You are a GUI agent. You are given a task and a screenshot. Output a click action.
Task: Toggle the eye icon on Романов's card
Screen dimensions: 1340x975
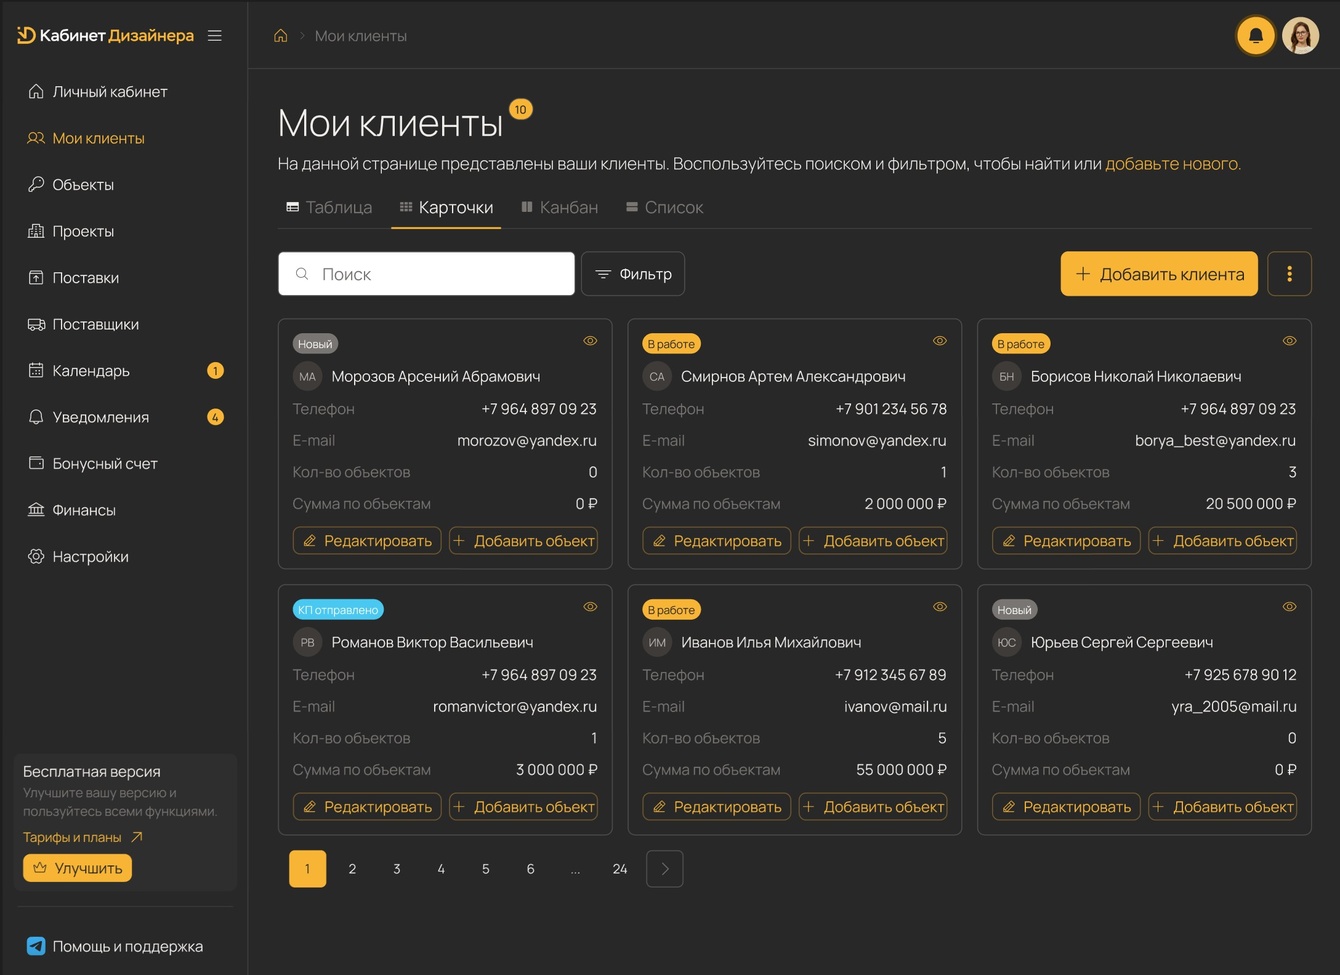point(590,607)
